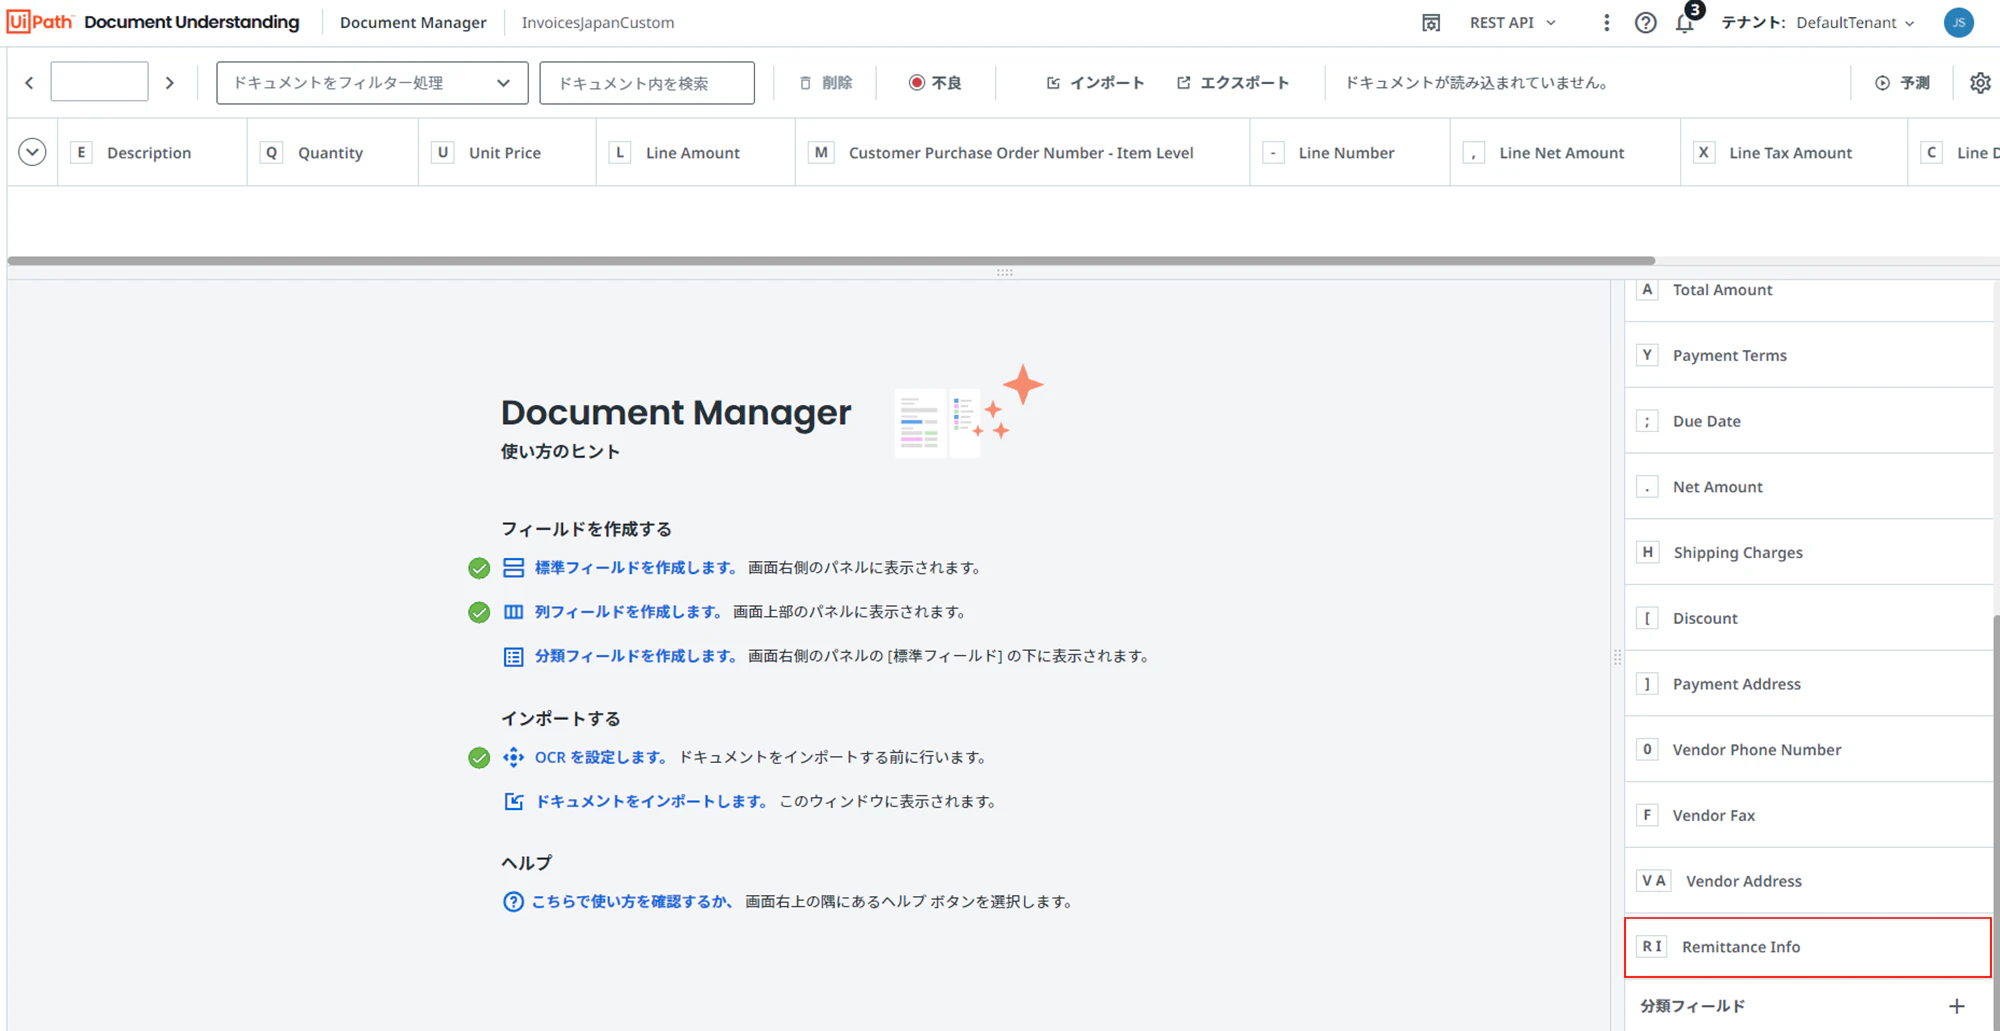Click the V A shortcut key for Vendor Address

pyautogui.click(x=1653, y=880)
